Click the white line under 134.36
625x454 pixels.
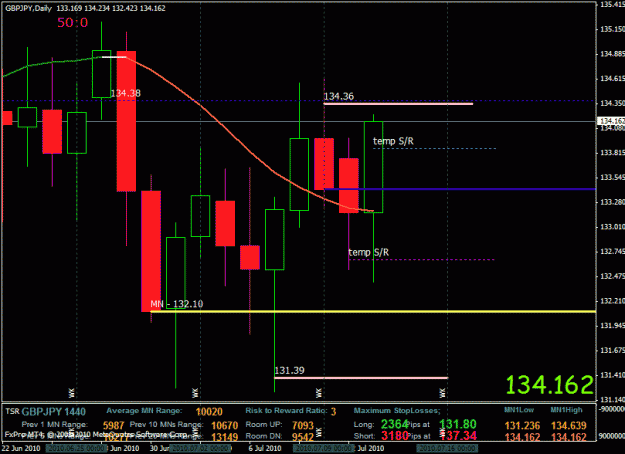398,104
